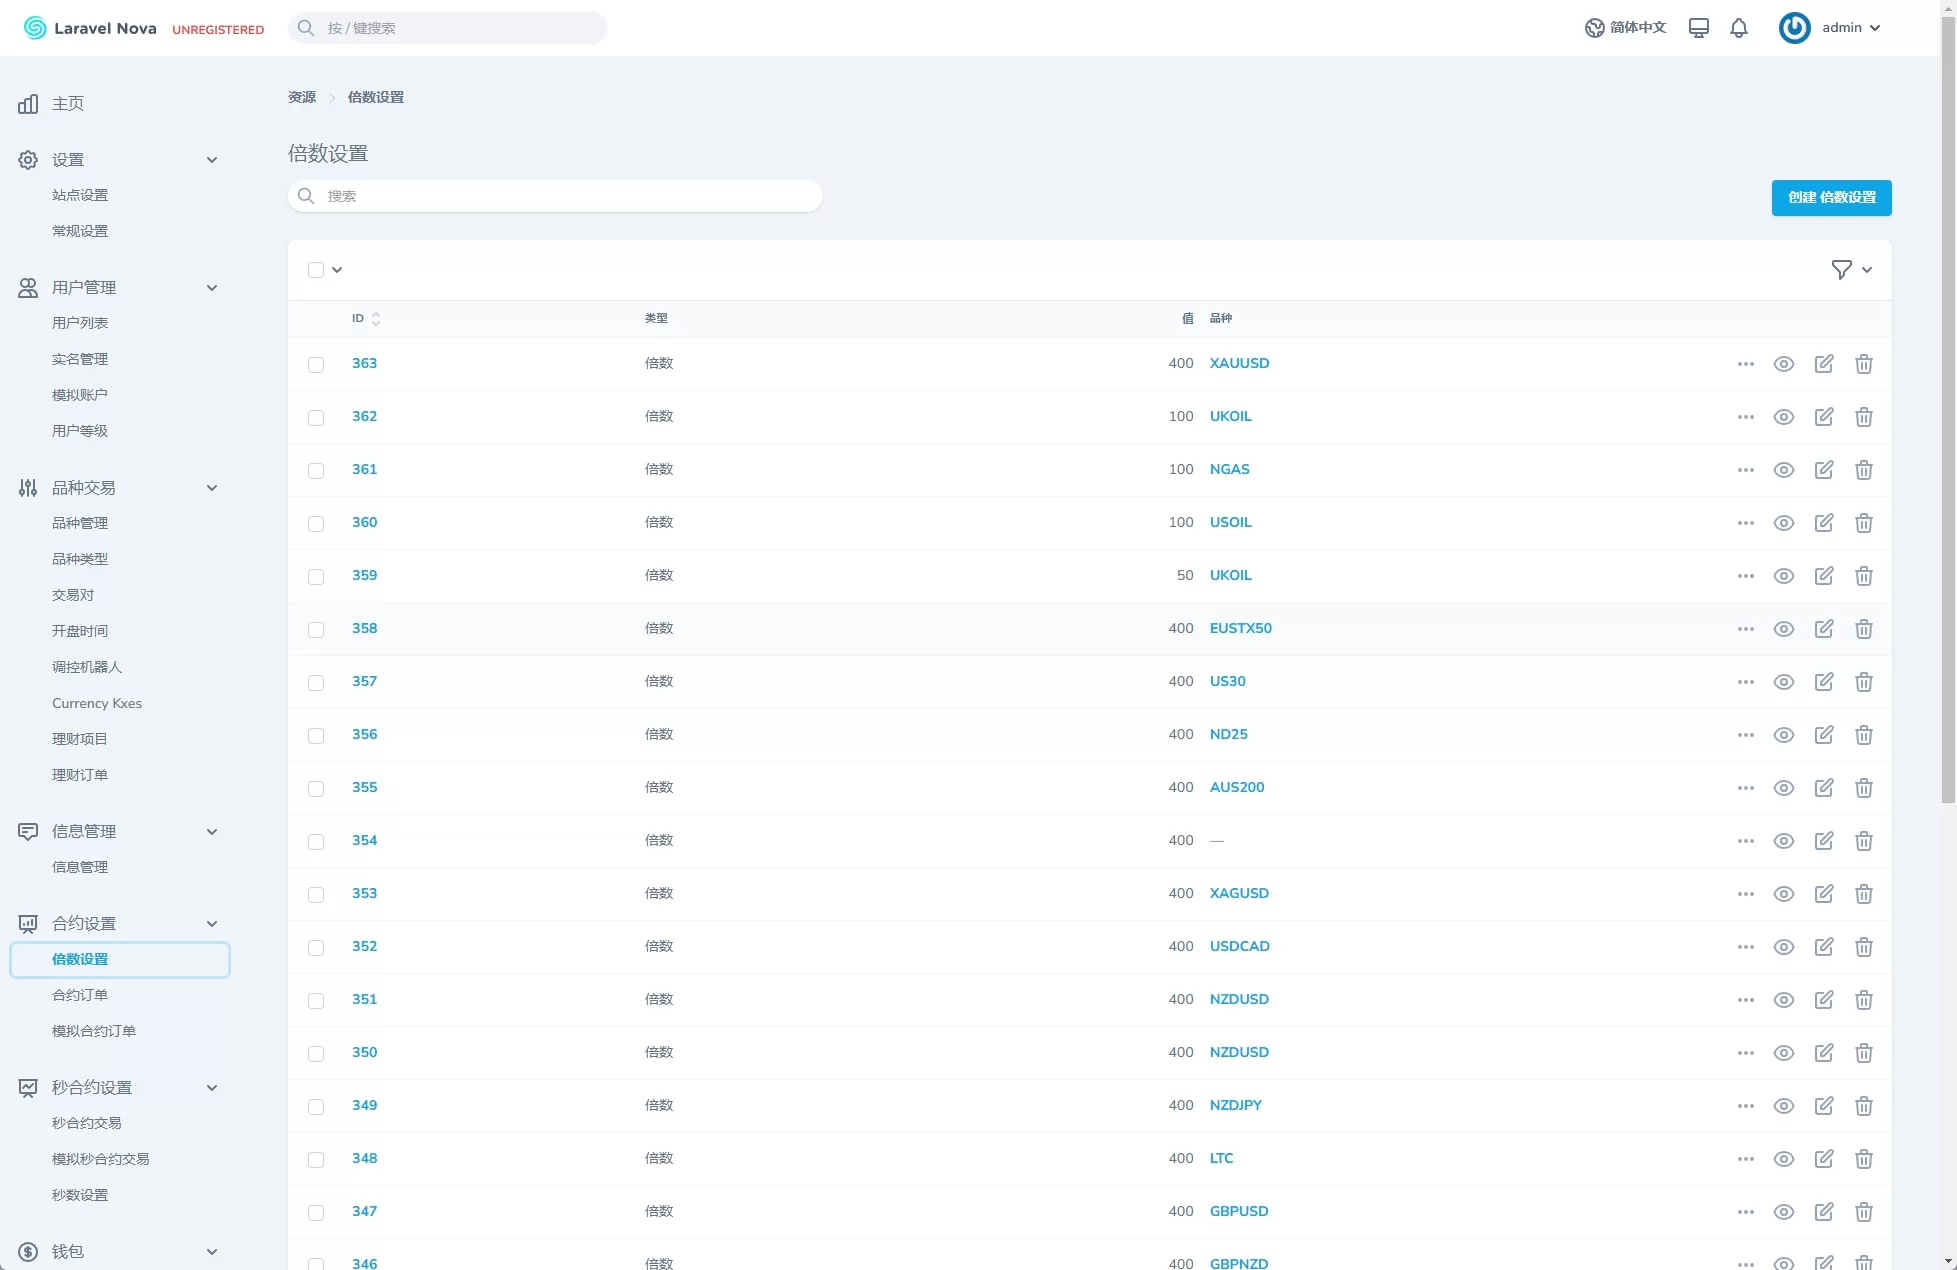Edit the UKOIL row 362 with pencil icon
The image size is (1957, 1270).
coord(1823,417)
